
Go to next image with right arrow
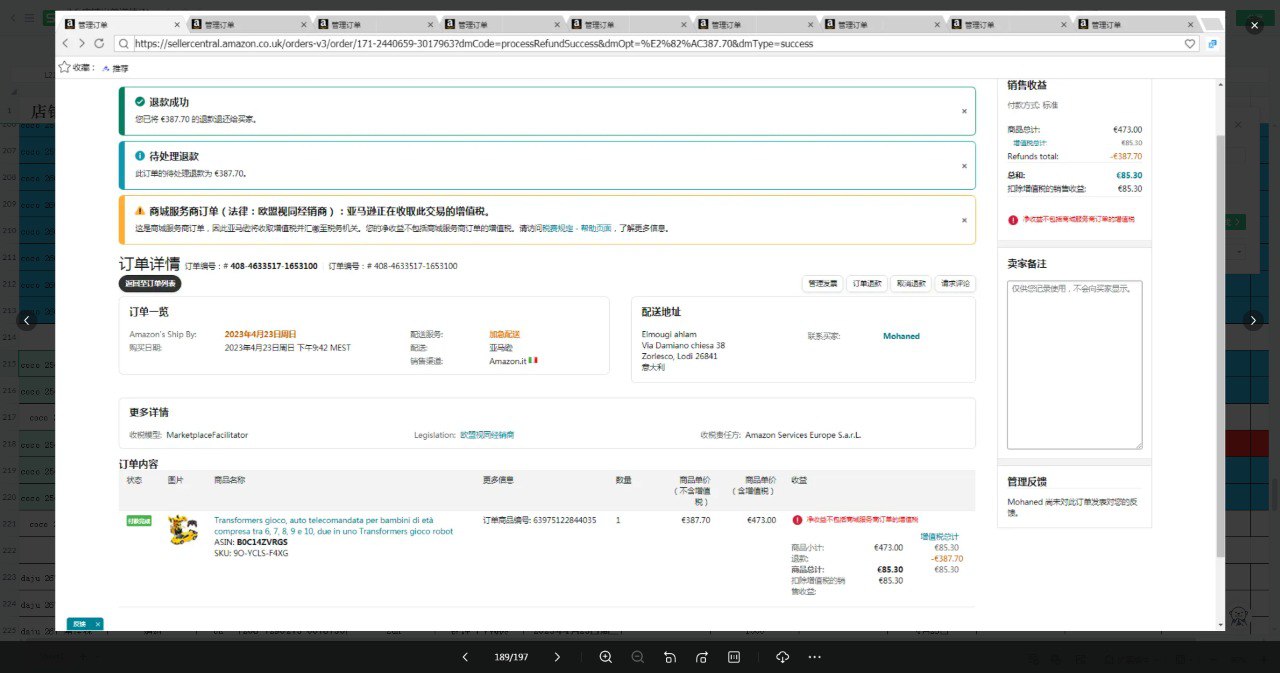[x=1253, y=320]
